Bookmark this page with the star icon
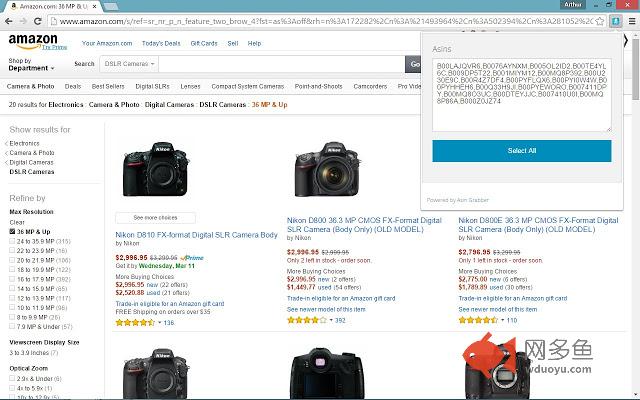 (x=600, y=21)
